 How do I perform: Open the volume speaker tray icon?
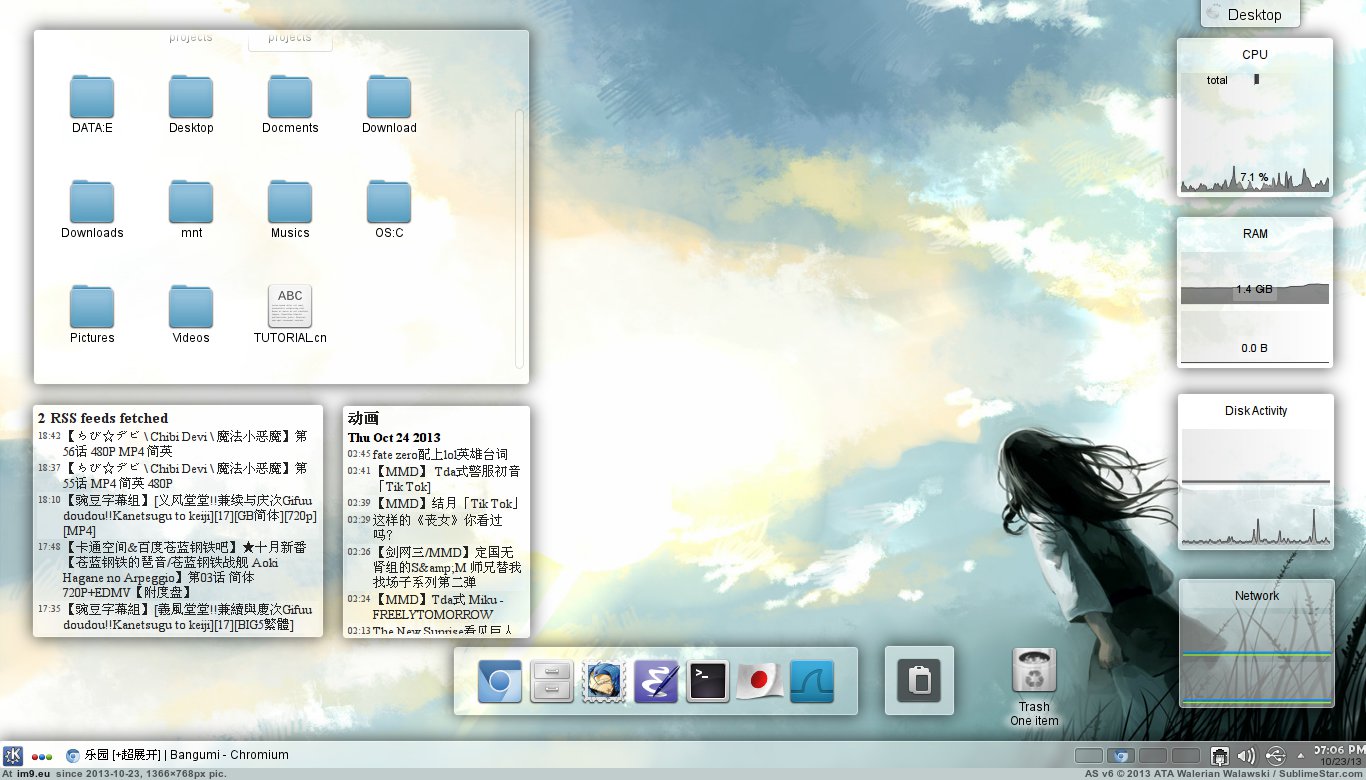(1246, 756)
